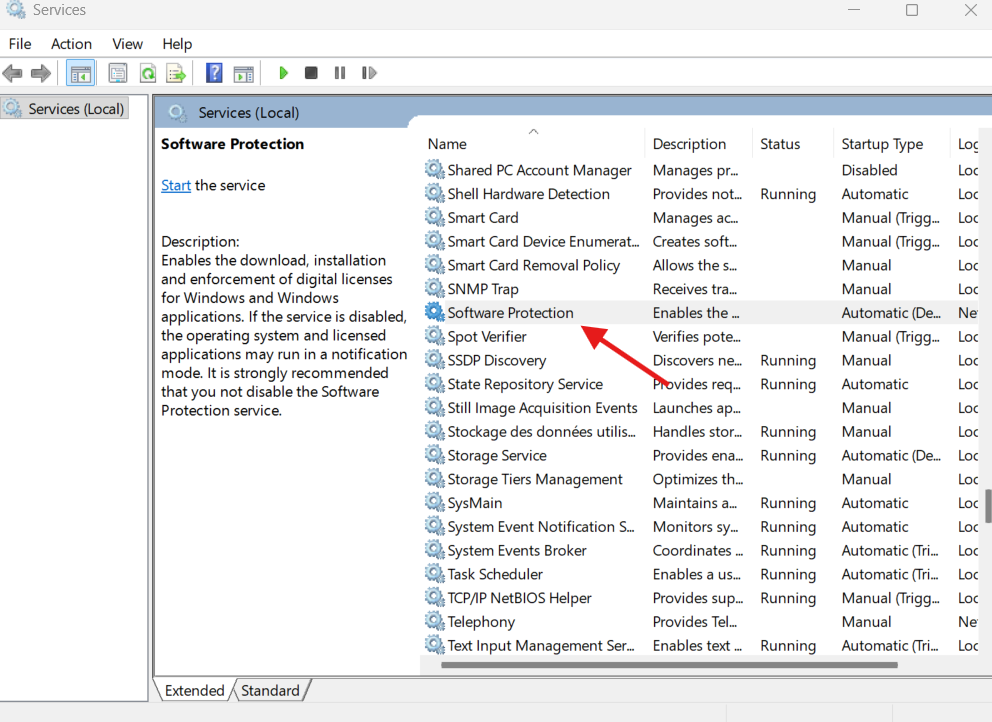Open the Action menu

[71, 44]
